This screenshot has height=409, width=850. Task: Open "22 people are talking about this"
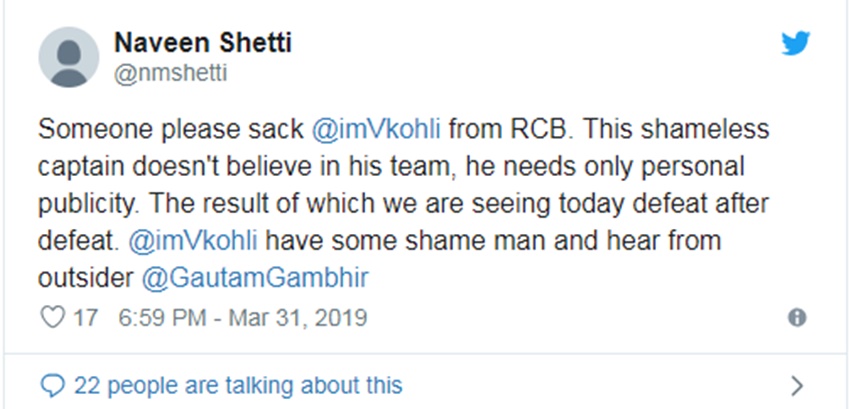coord(238,384)
